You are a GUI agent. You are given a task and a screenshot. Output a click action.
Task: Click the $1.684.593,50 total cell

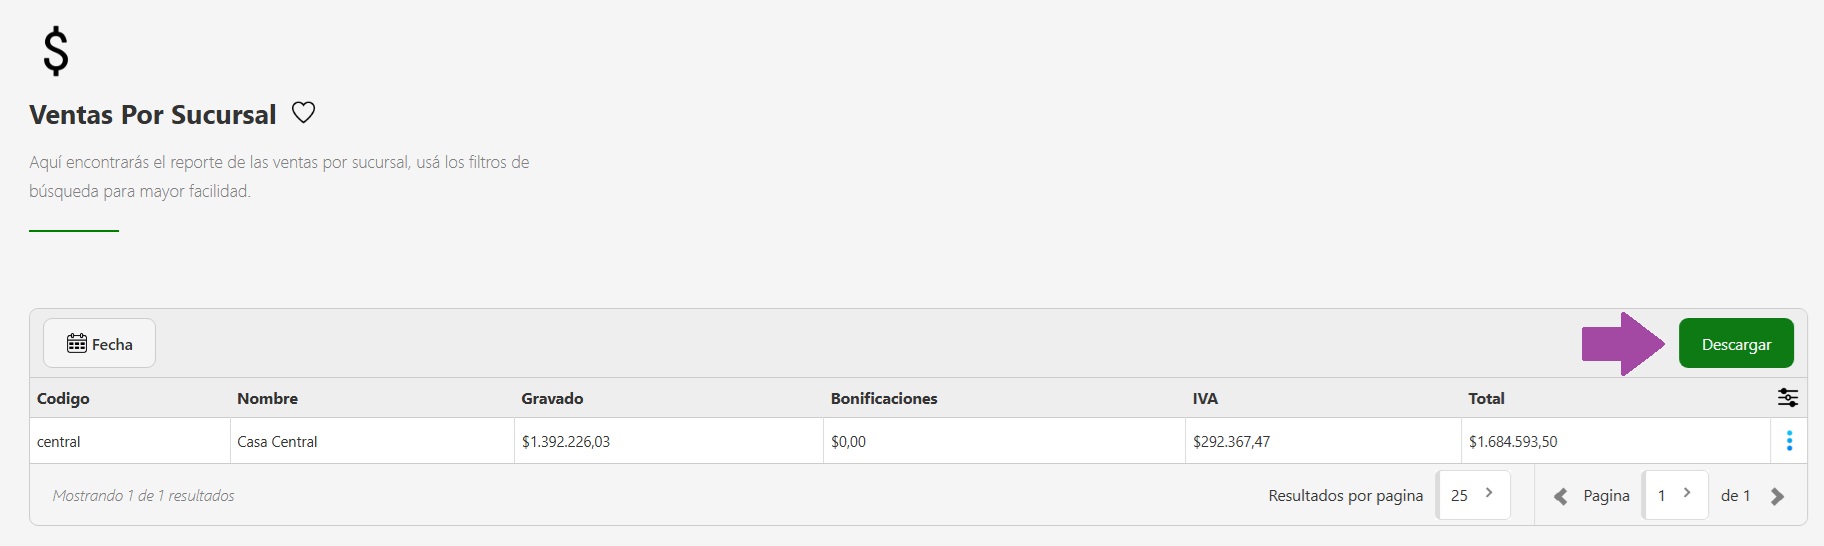tap(1513, 442)
